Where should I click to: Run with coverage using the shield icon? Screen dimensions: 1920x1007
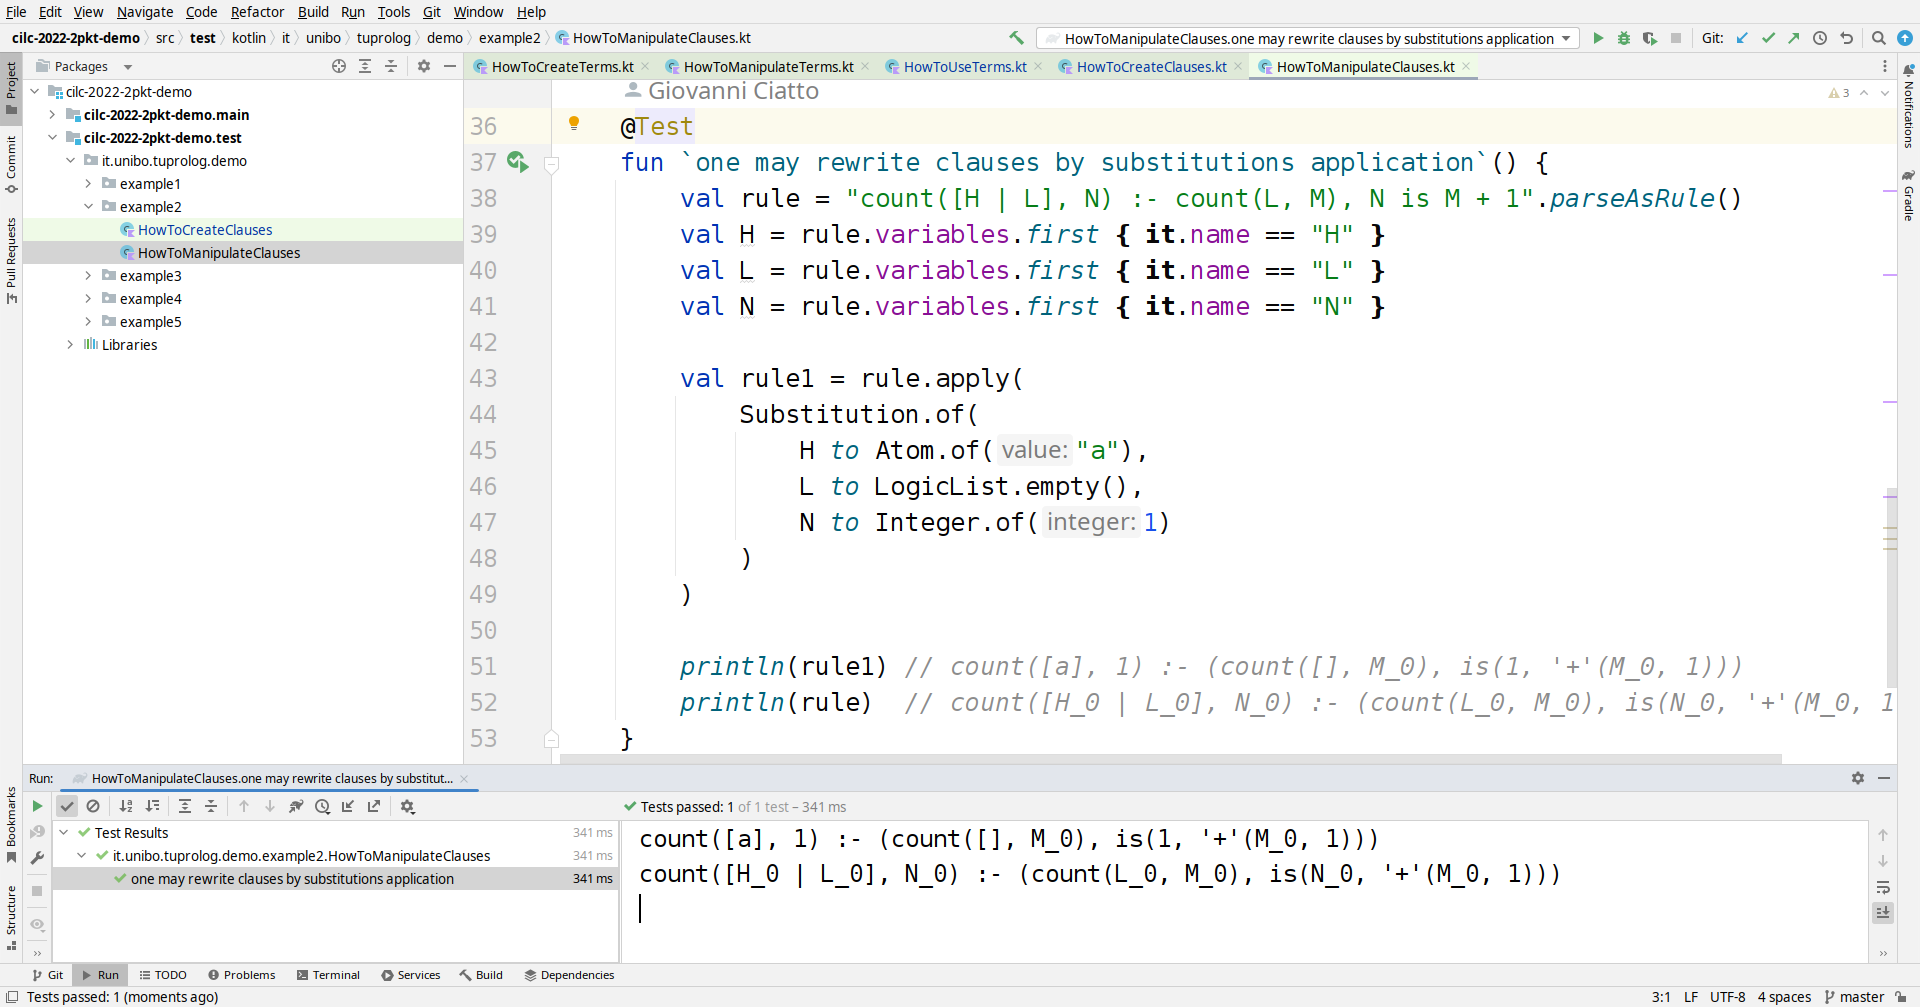(1650, 38)
